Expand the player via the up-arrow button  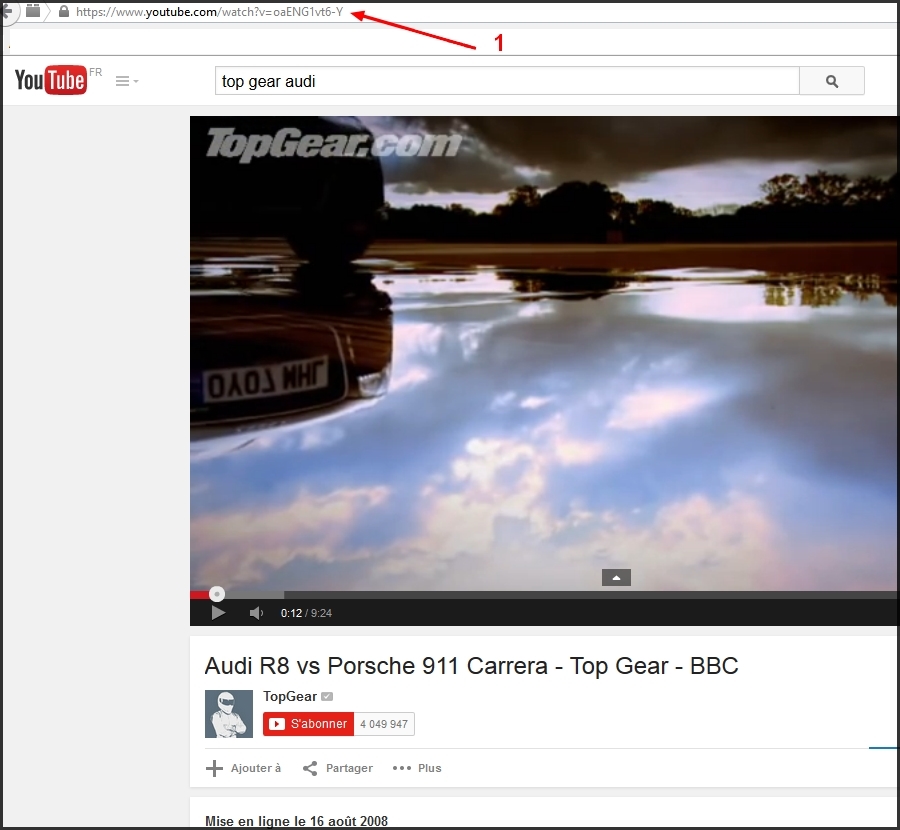616,577
